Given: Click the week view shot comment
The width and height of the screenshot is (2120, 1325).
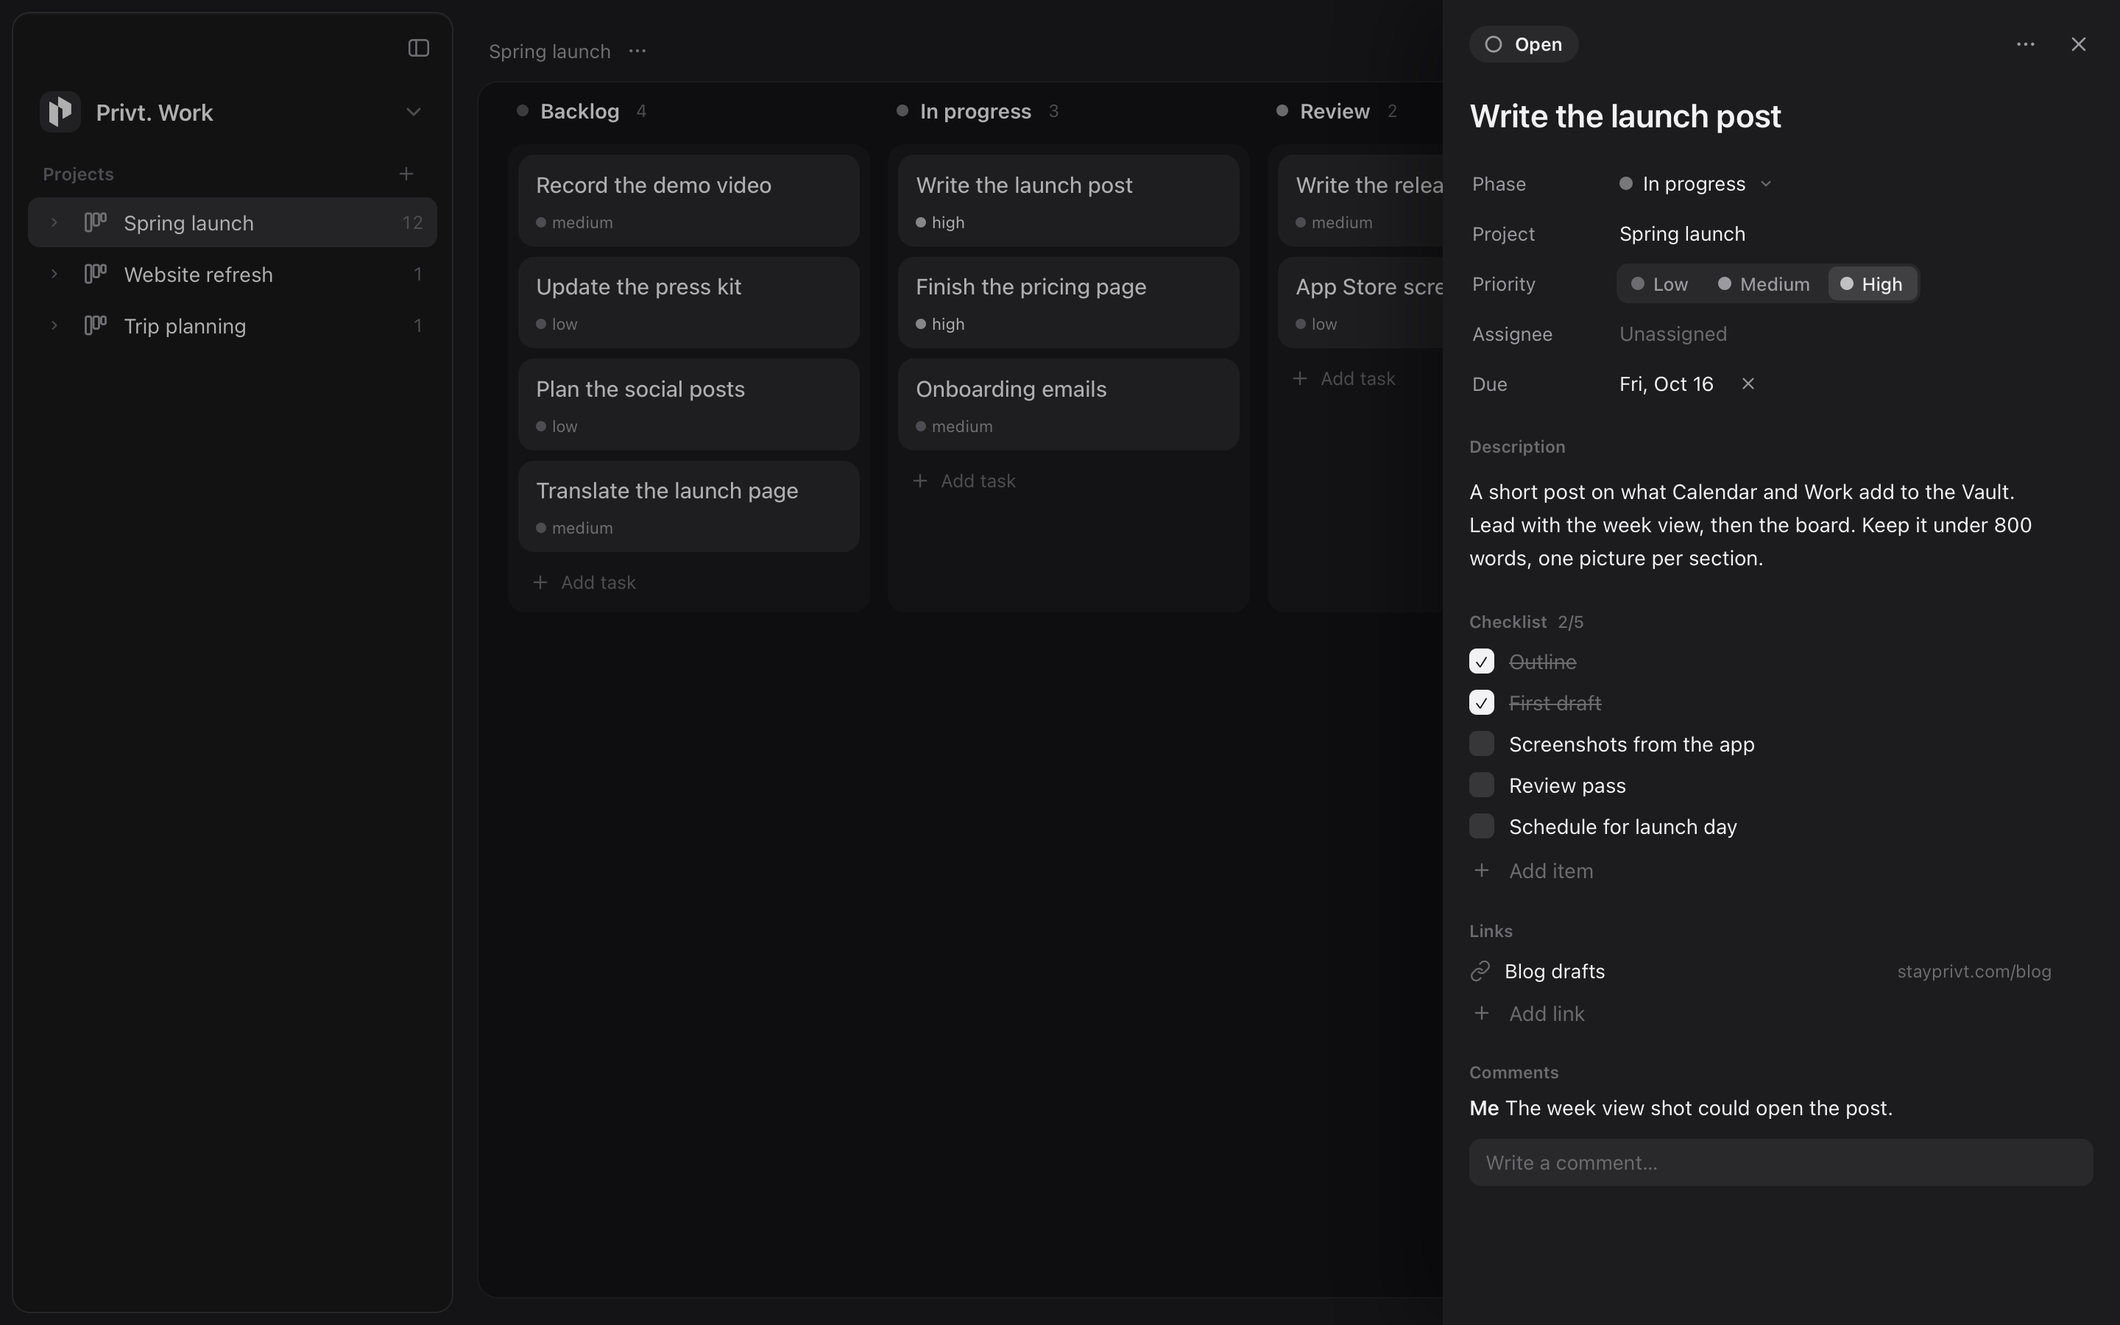Looking at the screenshot, I should [x=1681, y=1108].
